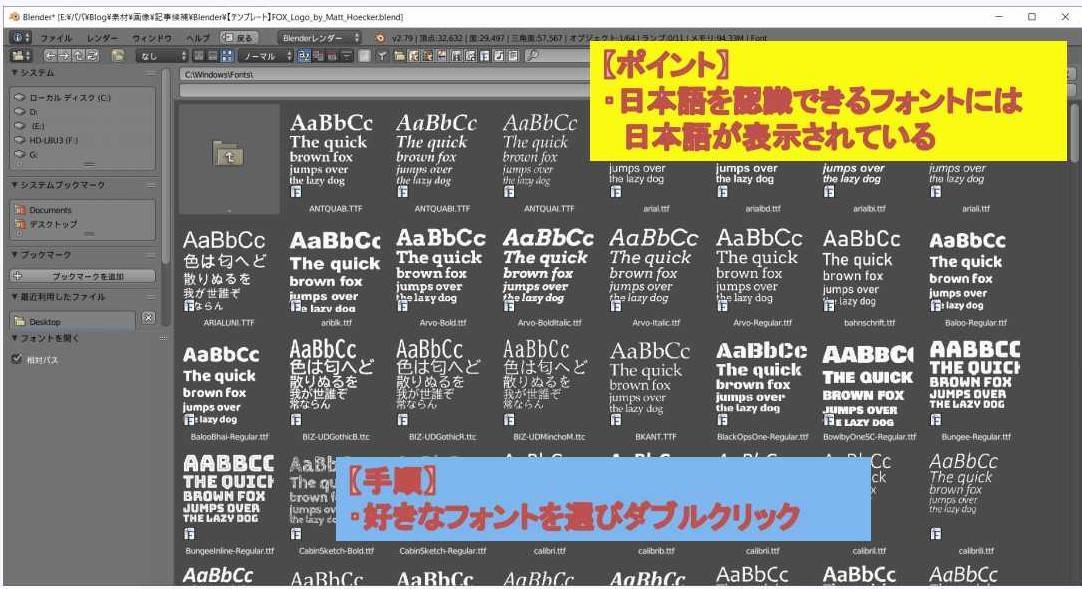Create a new directory

pyautogui.click(x=118, y=56)
